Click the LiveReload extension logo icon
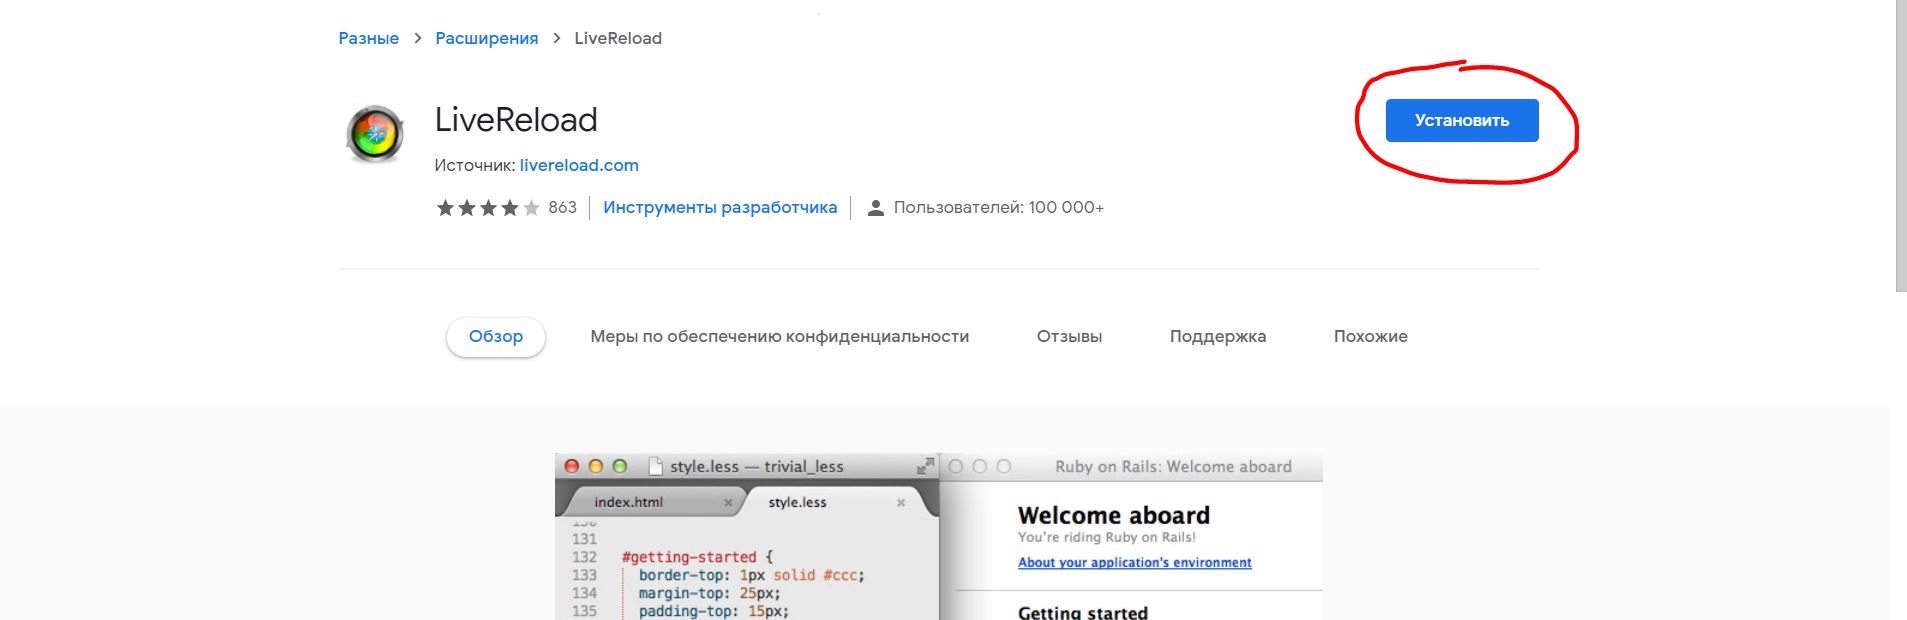Viewport: 1907px width, 620px height. 375,134
